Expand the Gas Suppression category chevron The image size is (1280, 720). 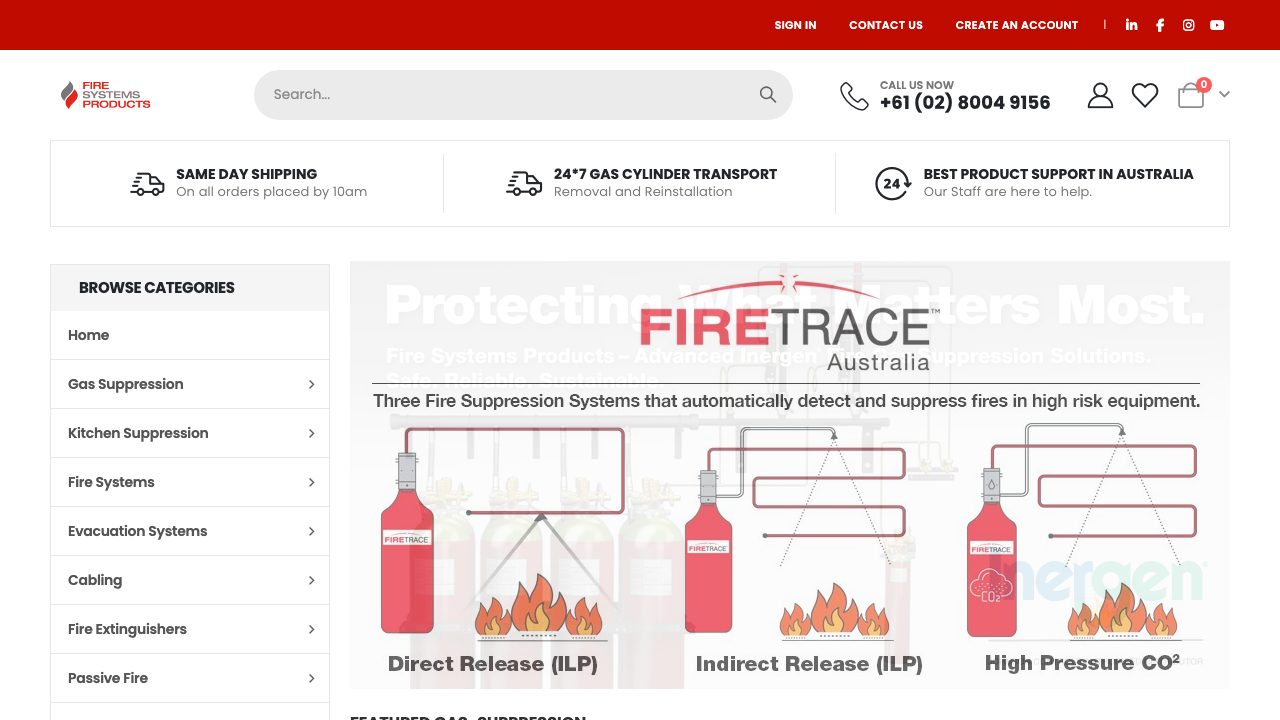coord(311,384)
